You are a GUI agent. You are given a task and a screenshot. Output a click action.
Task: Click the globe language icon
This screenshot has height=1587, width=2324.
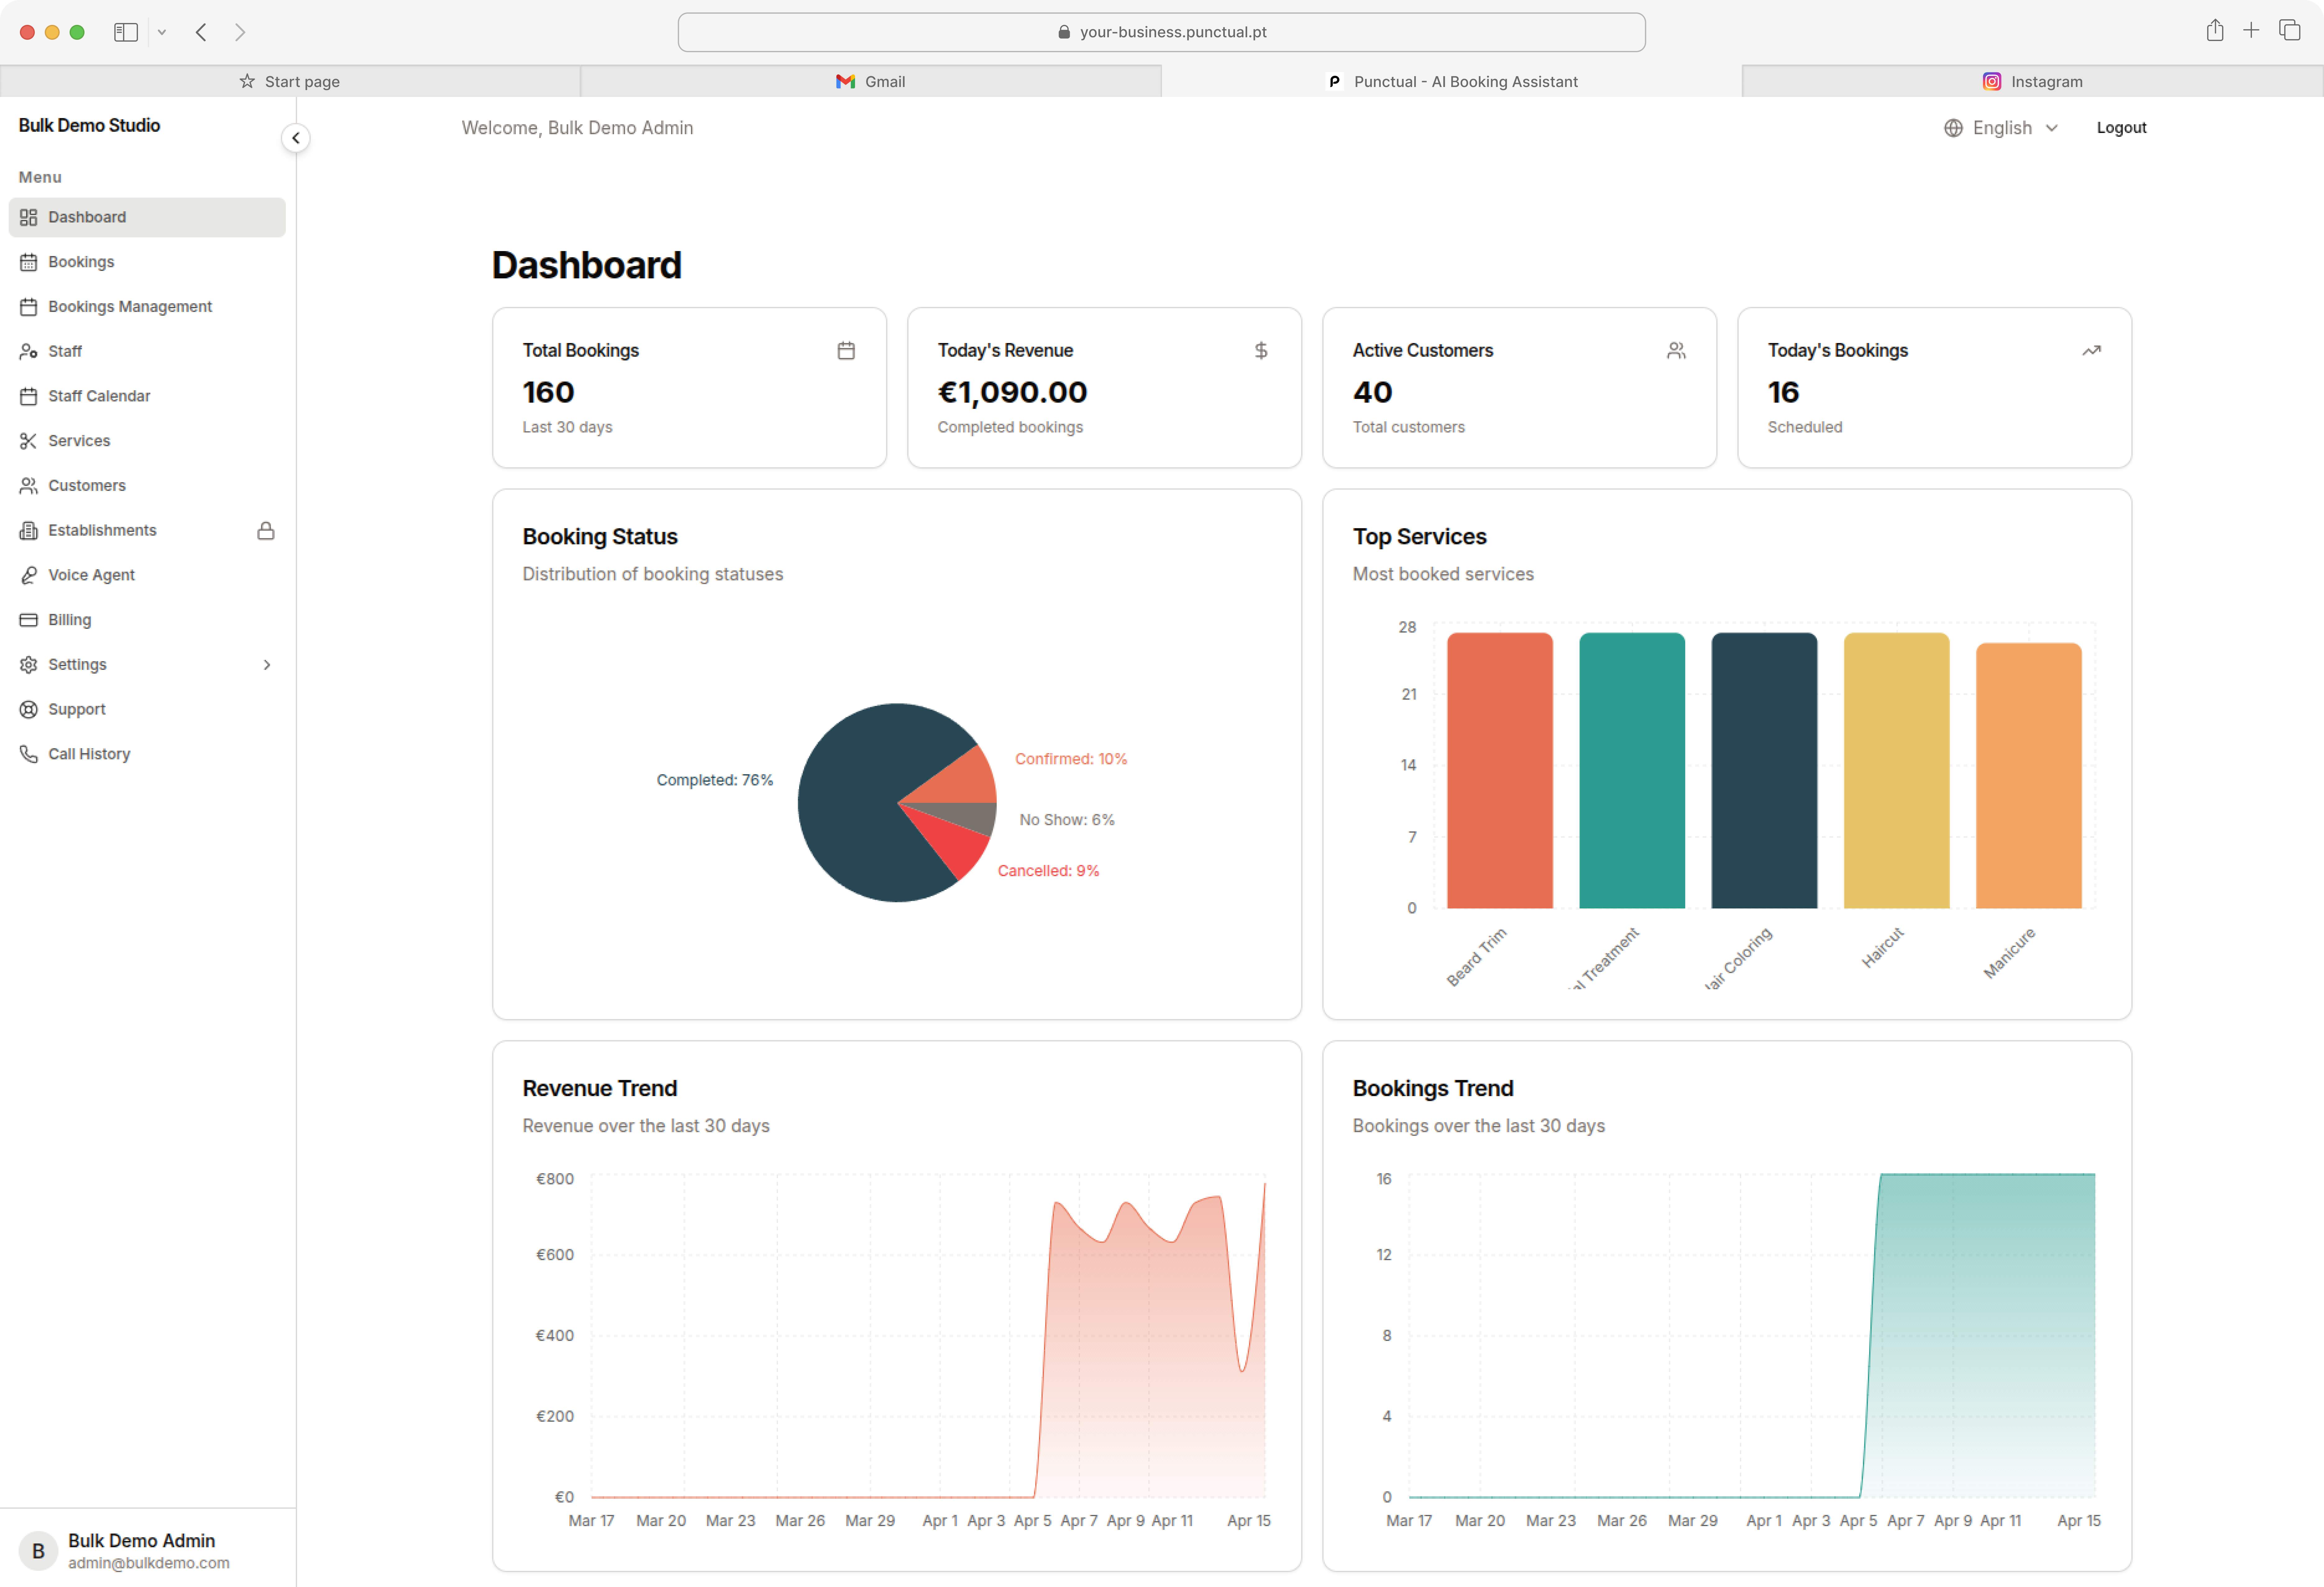coord(1953,128)
